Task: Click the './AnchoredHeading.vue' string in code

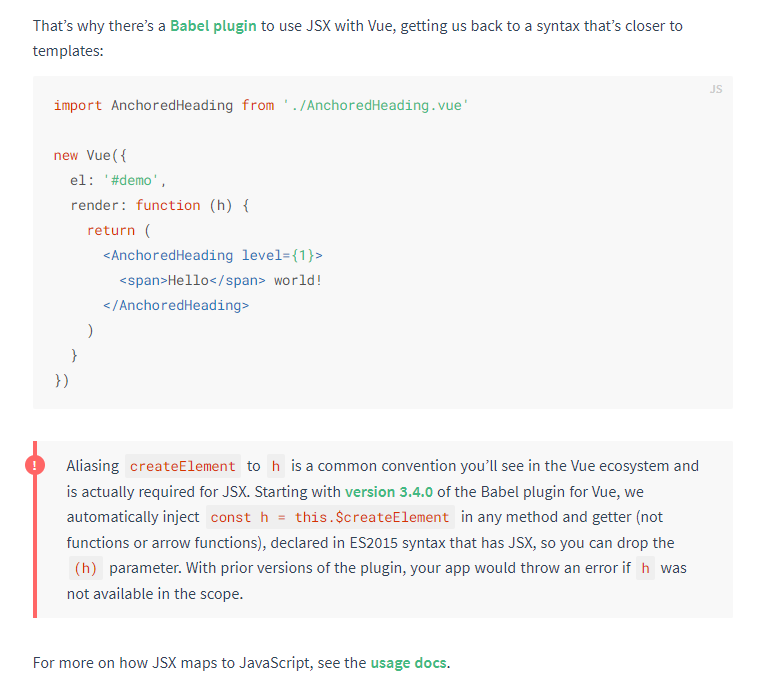Action: point(374,105)
